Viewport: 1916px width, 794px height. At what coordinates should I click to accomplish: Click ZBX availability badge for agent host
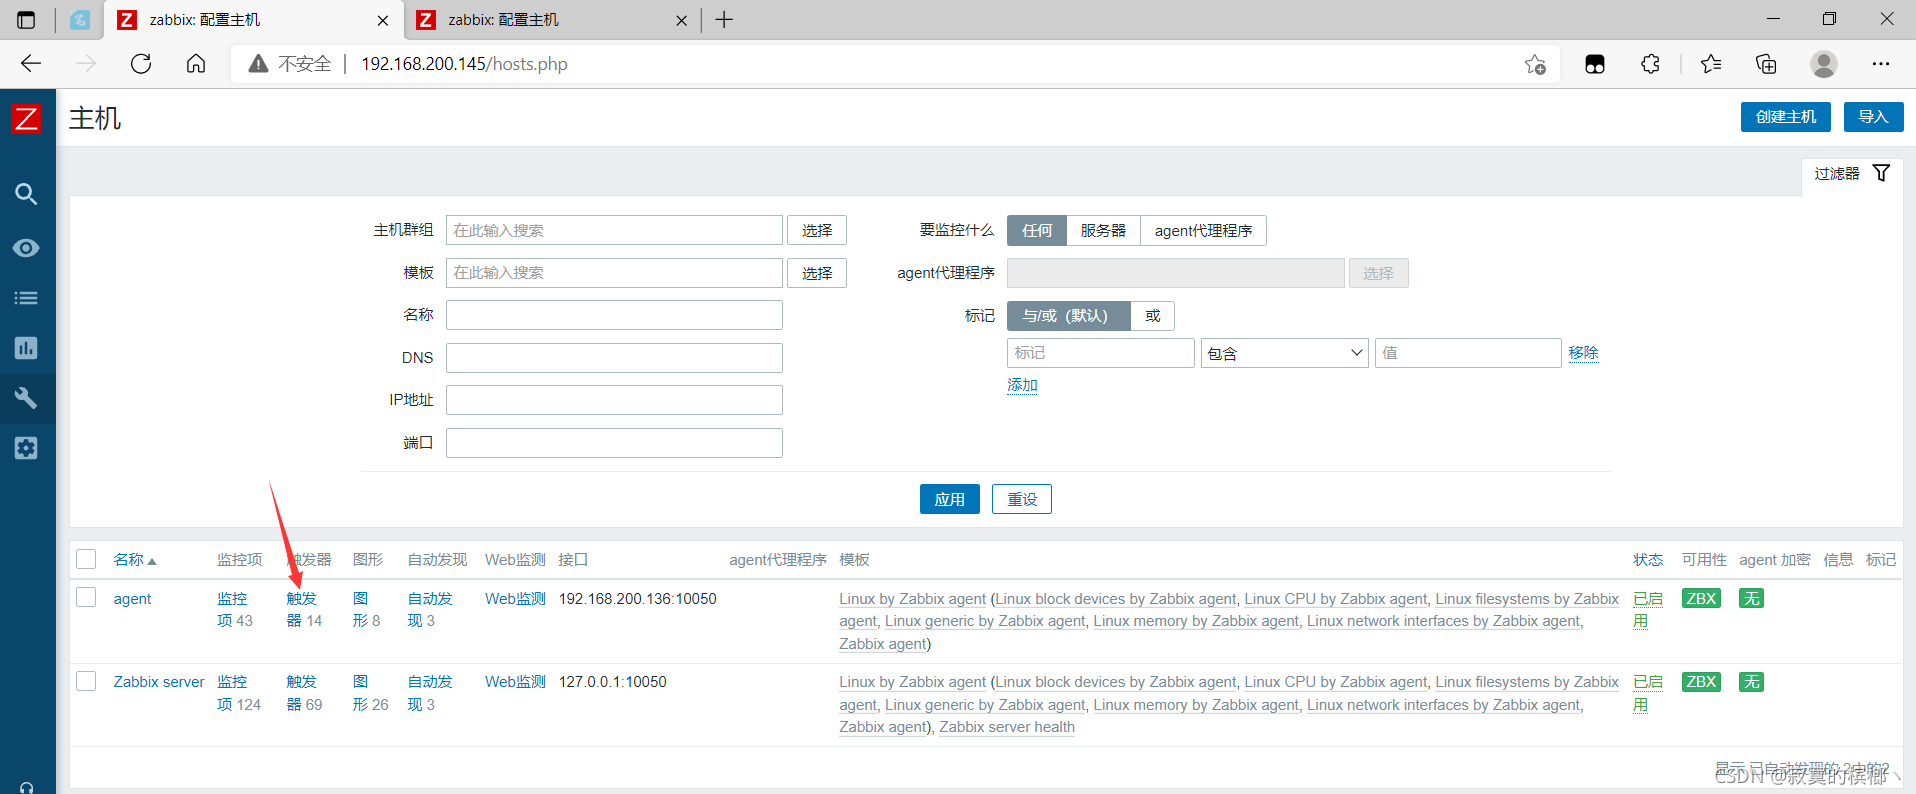(x=1701, y=599)
